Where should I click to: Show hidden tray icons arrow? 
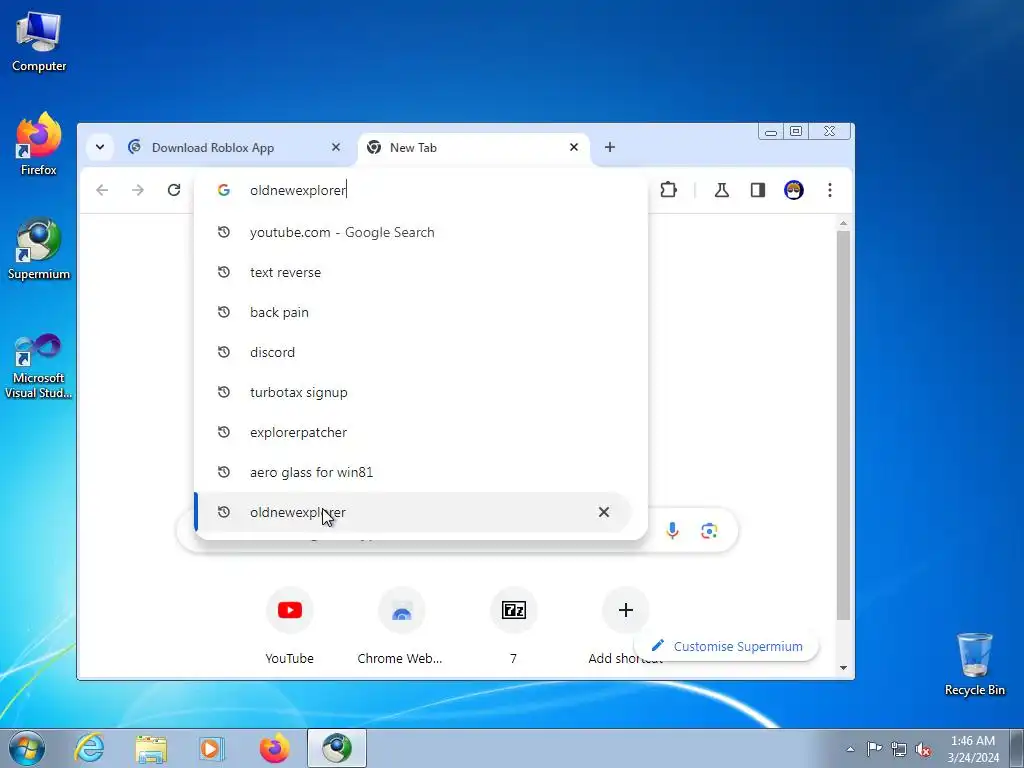[850, 749]
